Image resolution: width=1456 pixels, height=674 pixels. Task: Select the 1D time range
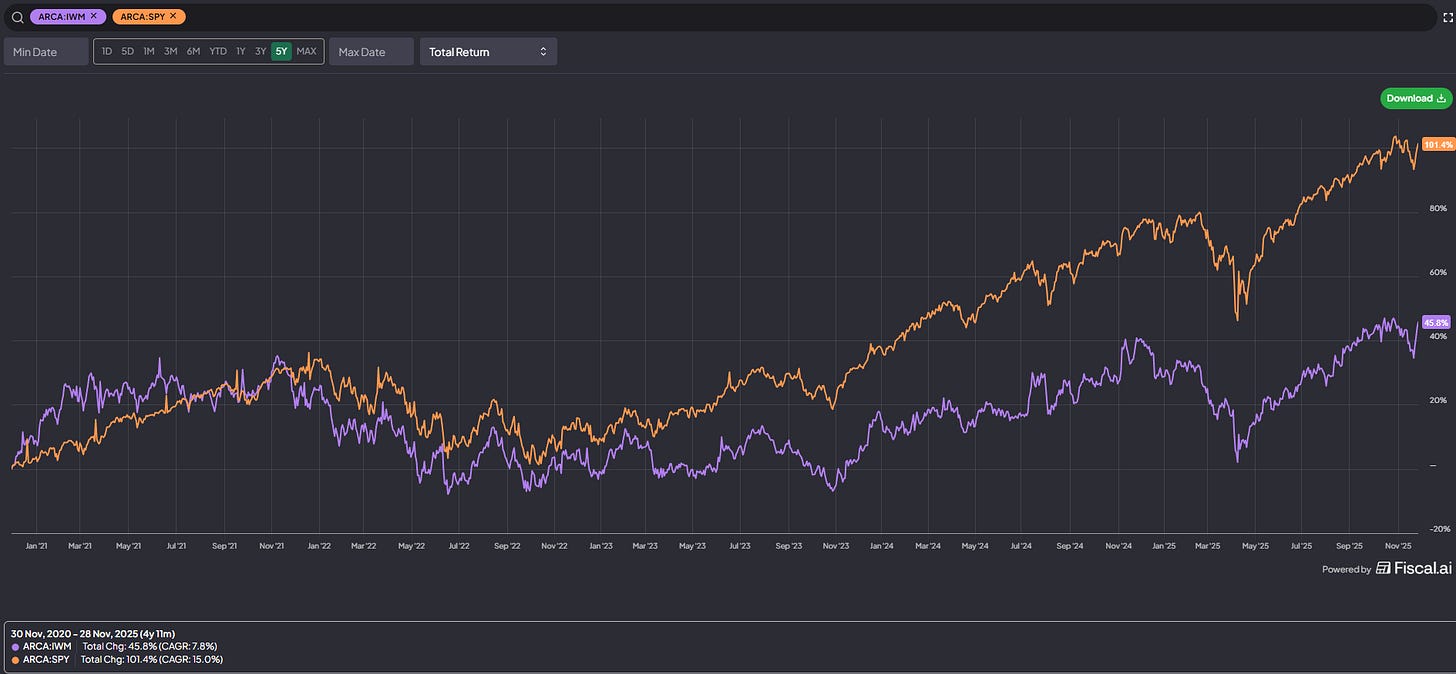106,51
